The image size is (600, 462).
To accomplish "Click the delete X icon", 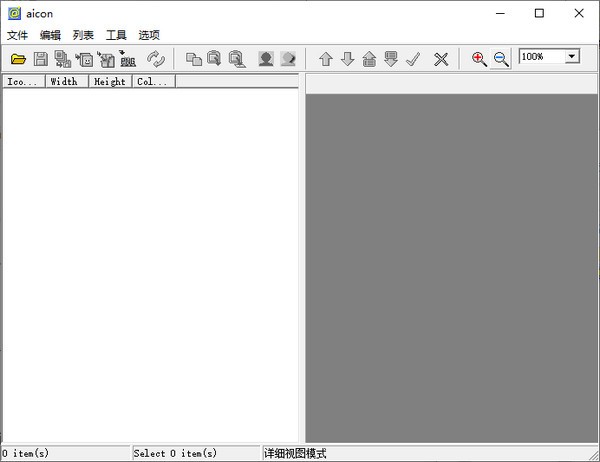I will (x=440, y=59).
